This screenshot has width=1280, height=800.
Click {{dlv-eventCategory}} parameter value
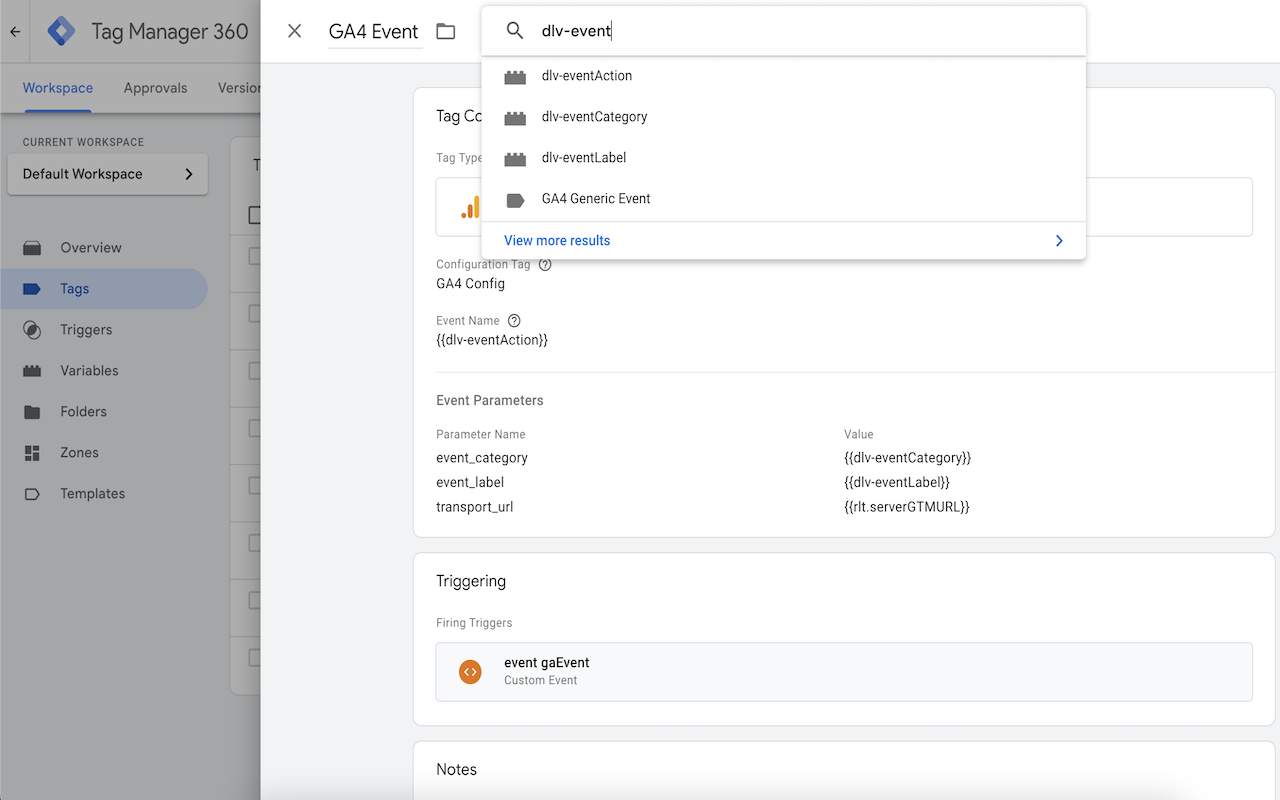[908, 458]
